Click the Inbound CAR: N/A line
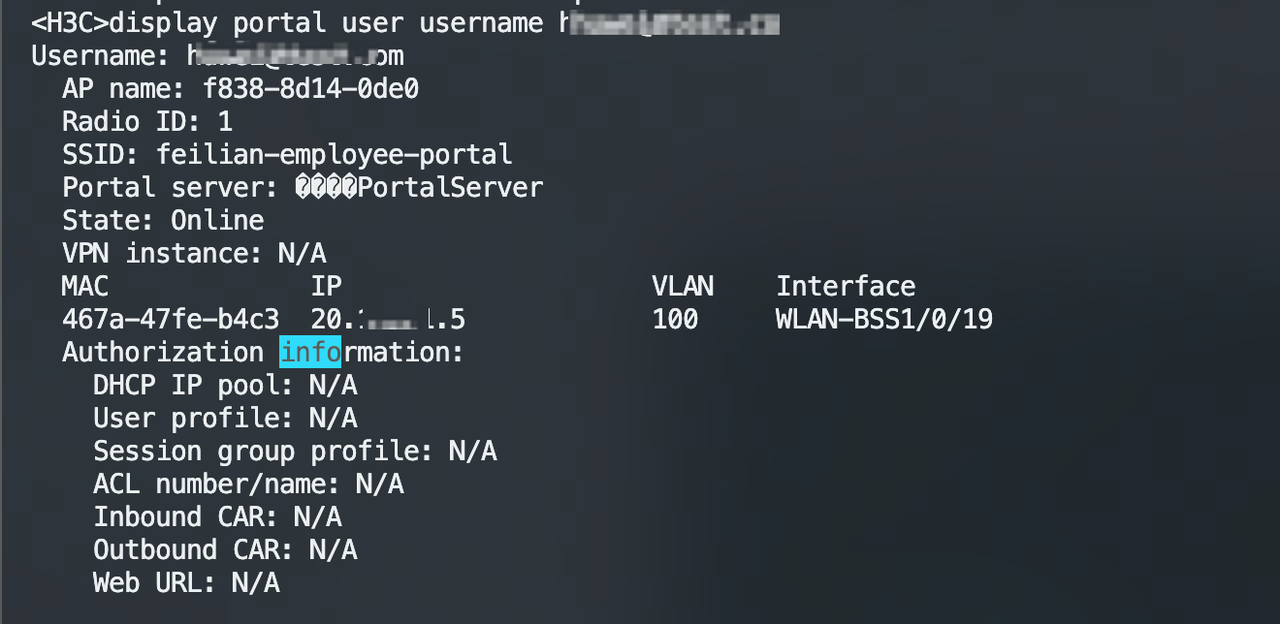1280x624 pixels. point(217,517)
